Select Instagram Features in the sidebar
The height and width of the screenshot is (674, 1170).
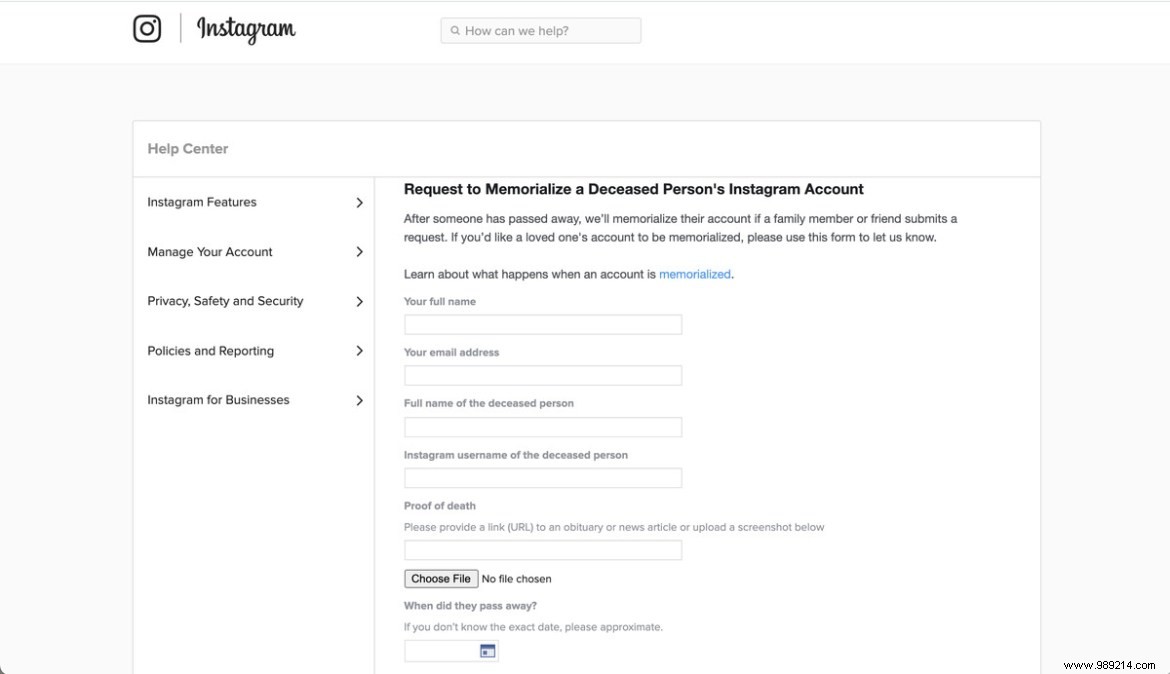(x=202, y=202)
